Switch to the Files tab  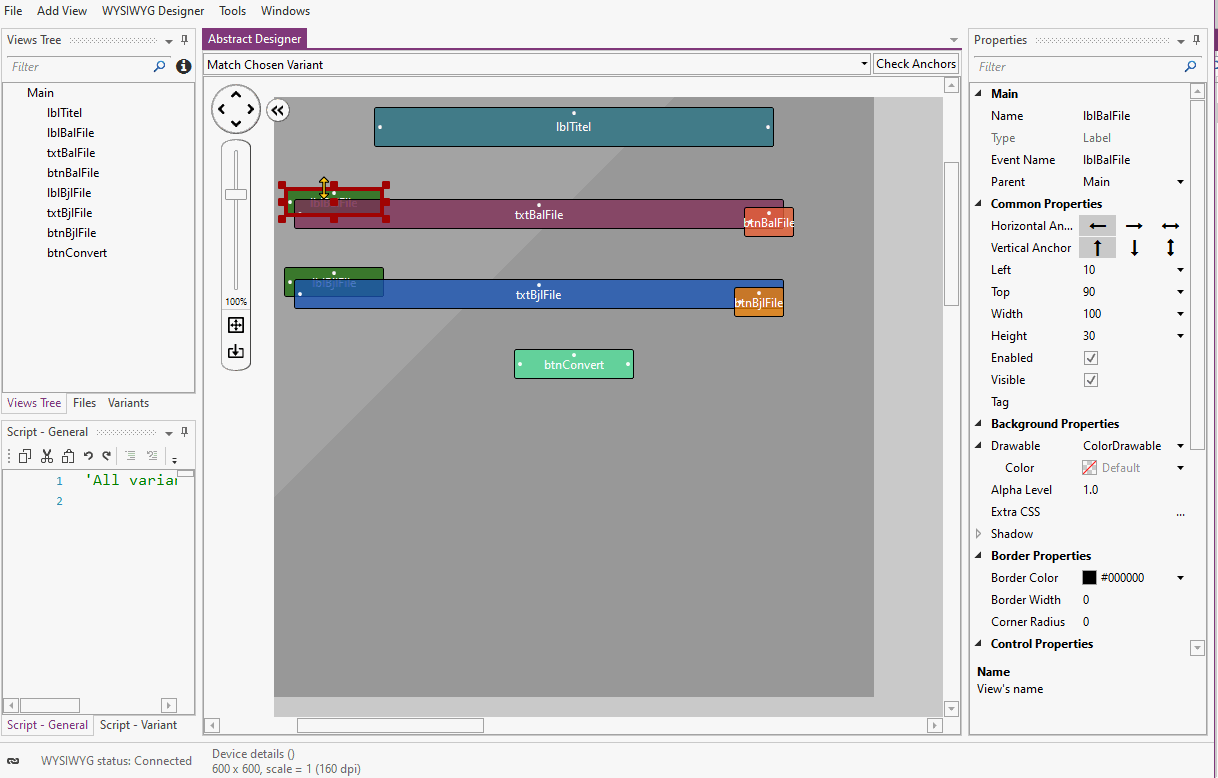point(85,403)
